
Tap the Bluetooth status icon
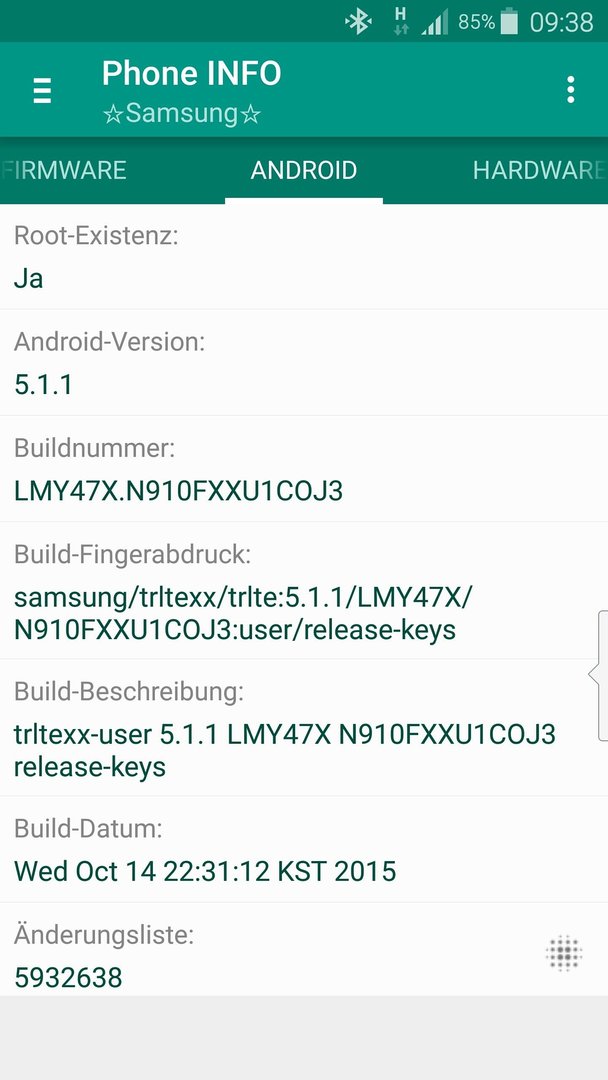[358, 23]
